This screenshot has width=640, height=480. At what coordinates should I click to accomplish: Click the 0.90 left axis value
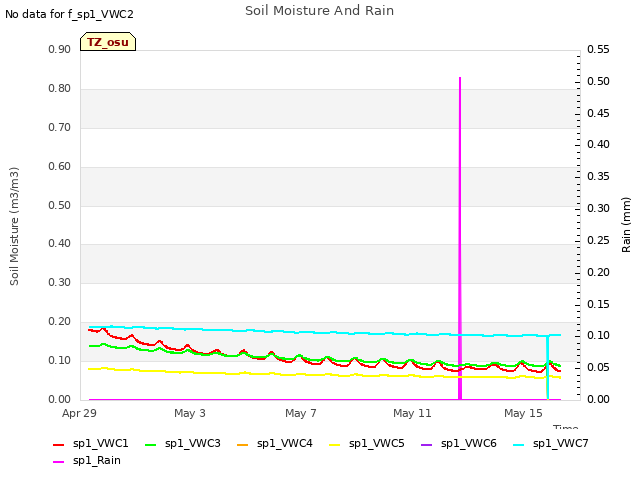click(60, 50)
